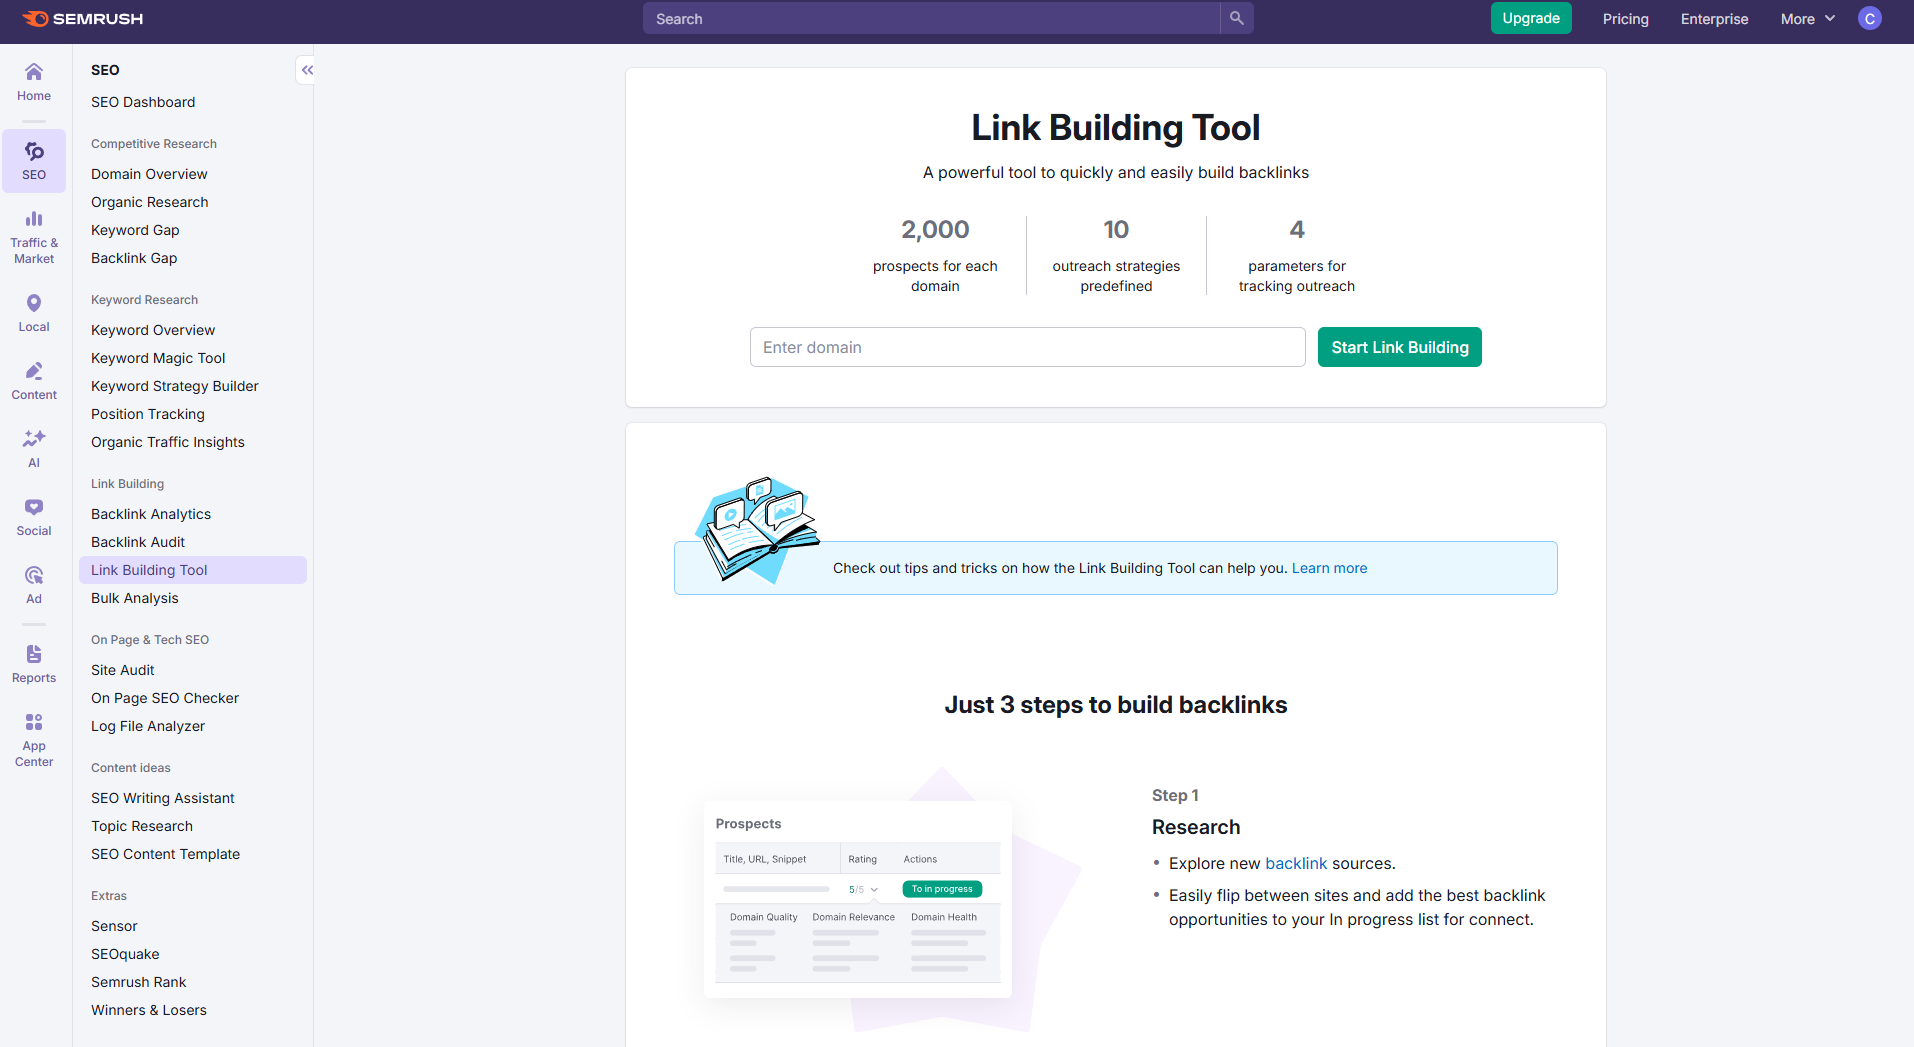Open Site Audit
The image size is (1914, 1047).
tap(123, 670)
